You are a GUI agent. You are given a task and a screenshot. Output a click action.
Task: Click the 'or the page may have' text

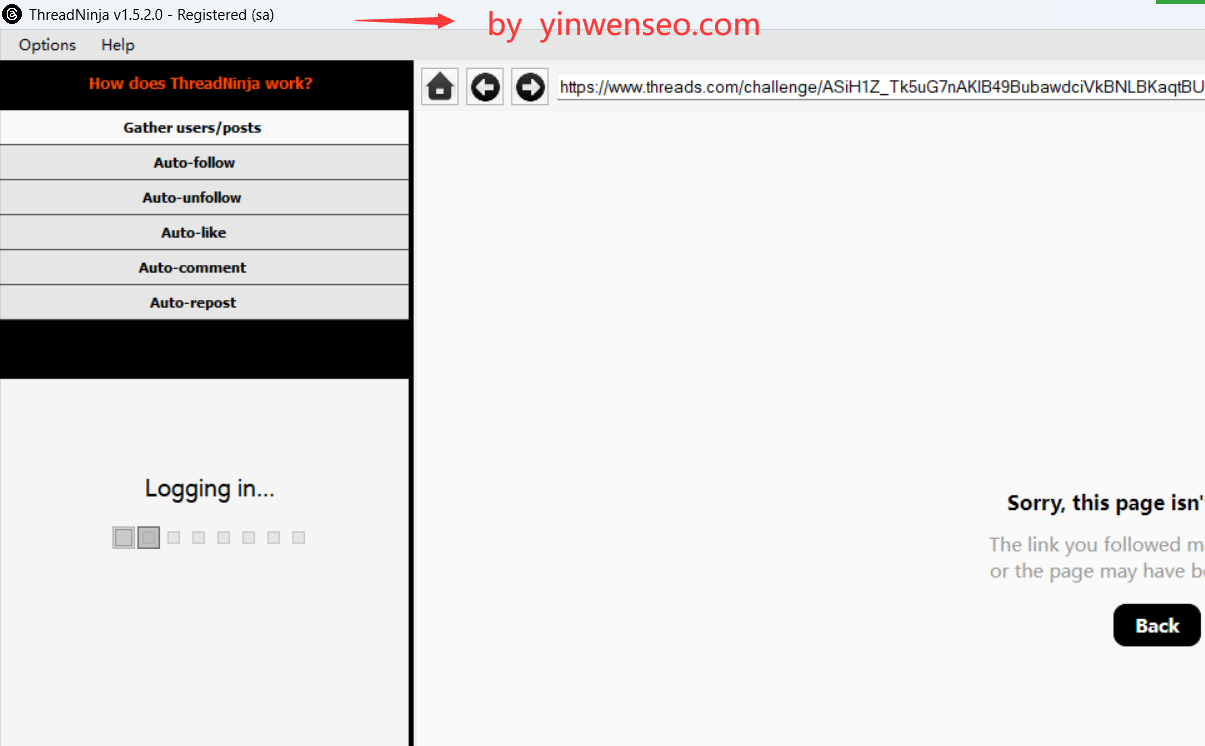point(1097,571)
